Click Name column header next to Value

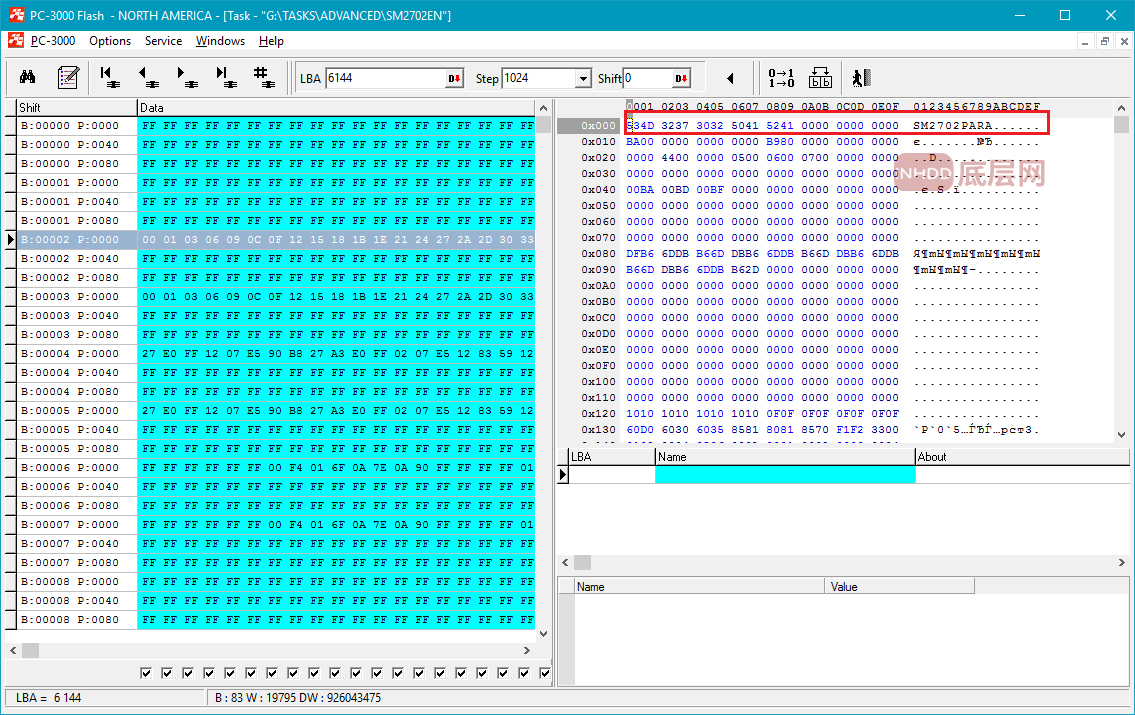pyautogui.click(x=699, y=586)
